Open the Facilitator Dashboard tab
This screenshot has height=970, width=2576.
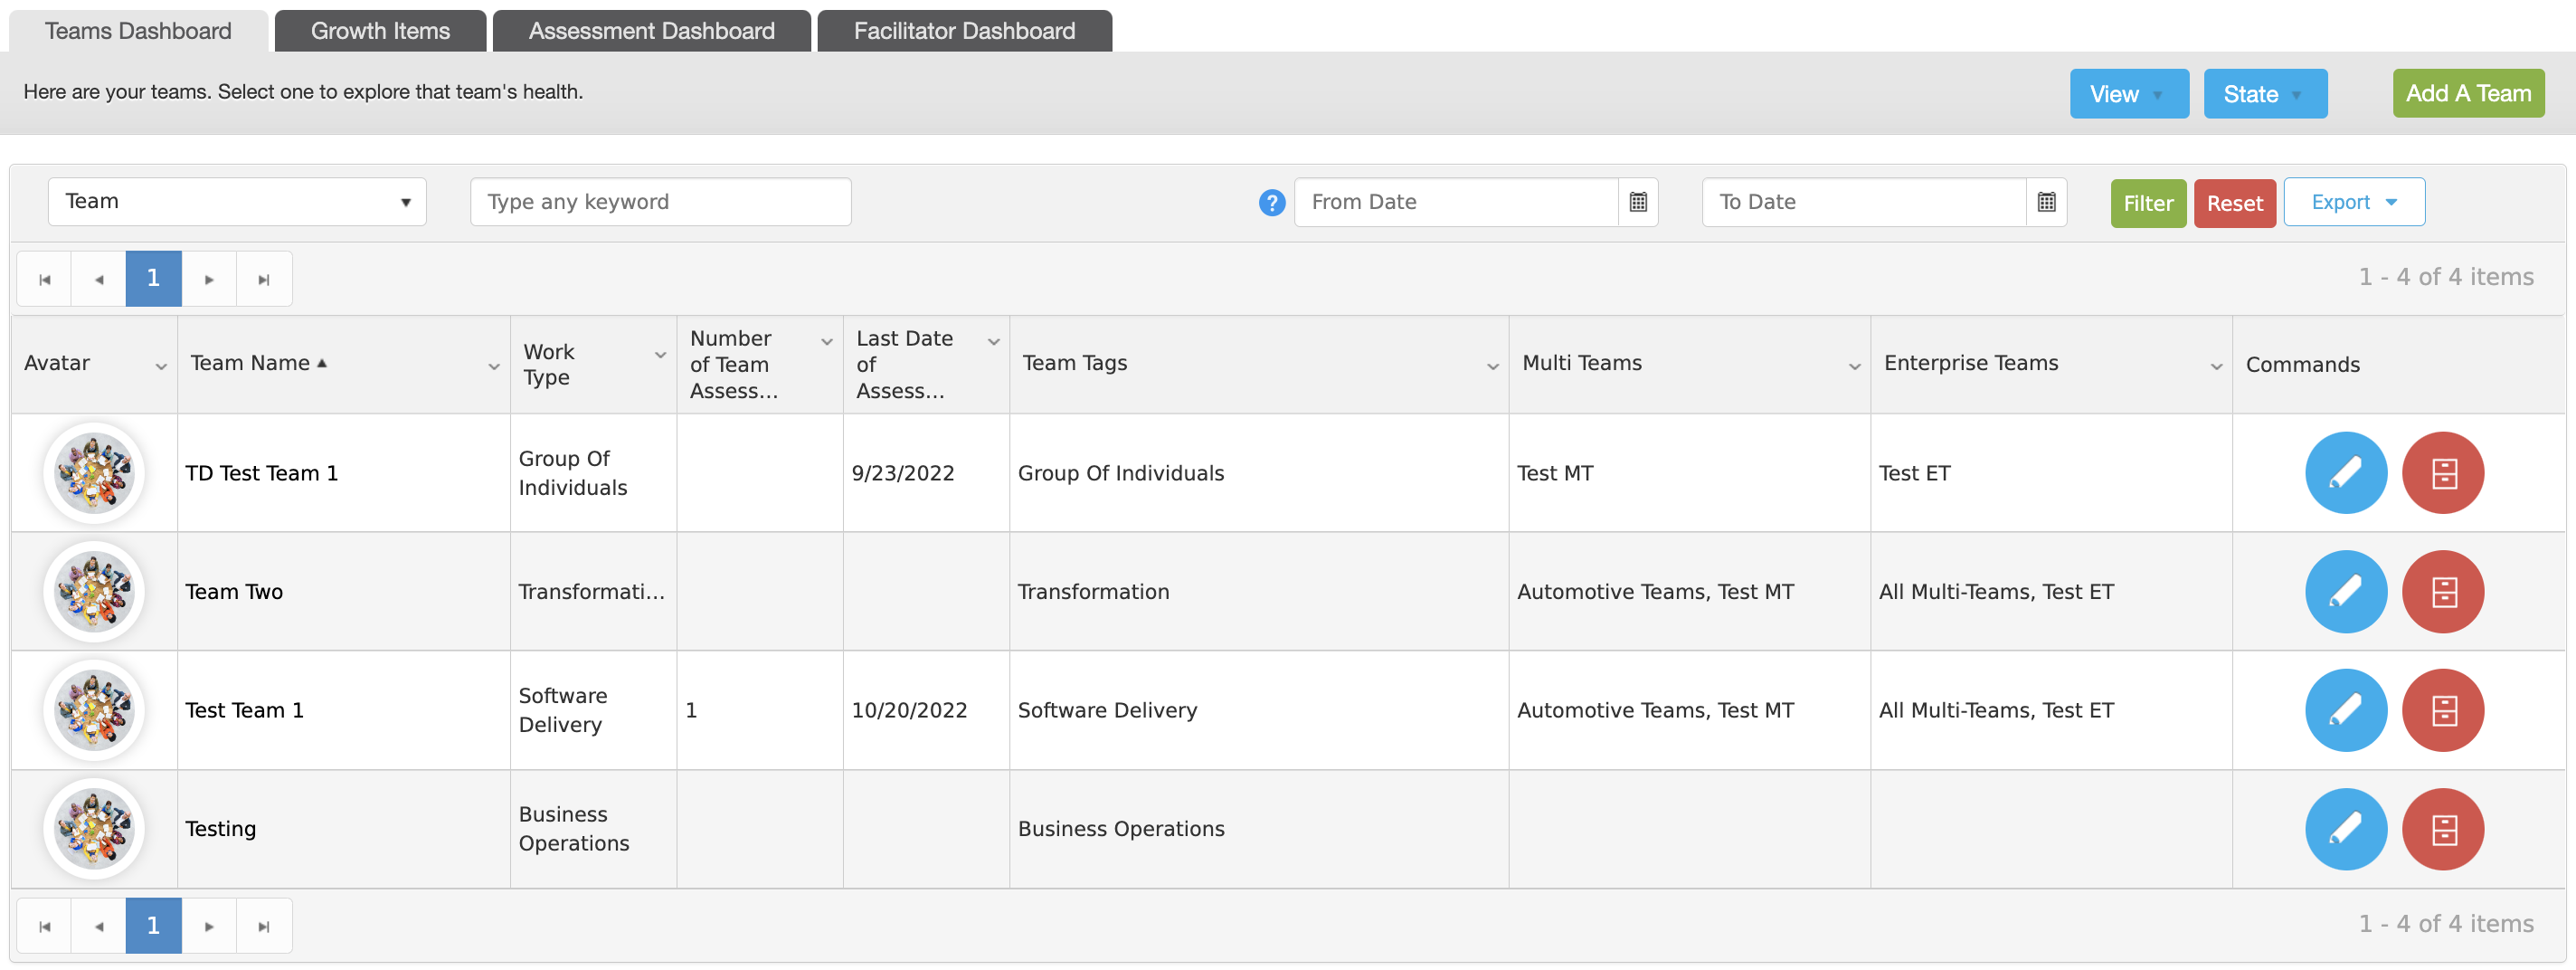(964, 31)
